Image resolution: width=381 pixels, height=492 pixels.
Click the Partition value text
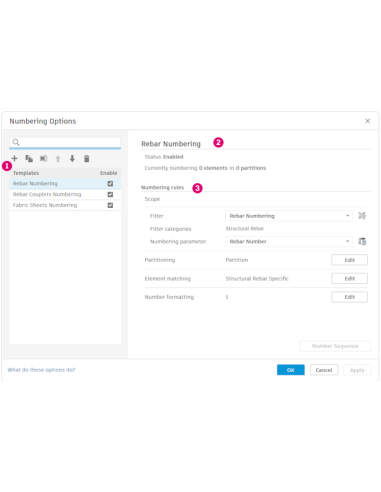pyautogui.click(x=237, y=260)
